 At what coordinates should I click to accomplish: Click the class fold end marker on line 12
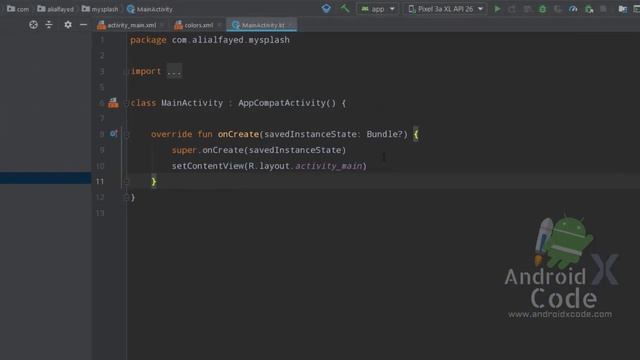[126, 198]
